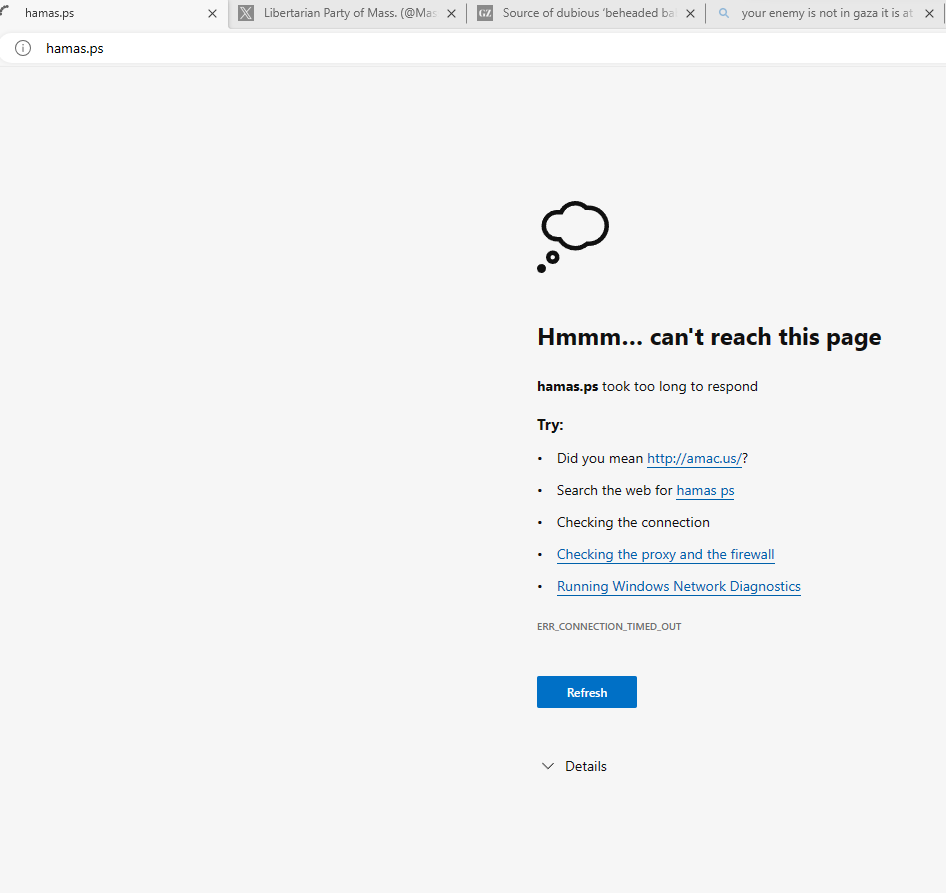The image size is (946, 893).
Task: Click the loading spinner on hamas.ps tab
Action: coord(4,9)
